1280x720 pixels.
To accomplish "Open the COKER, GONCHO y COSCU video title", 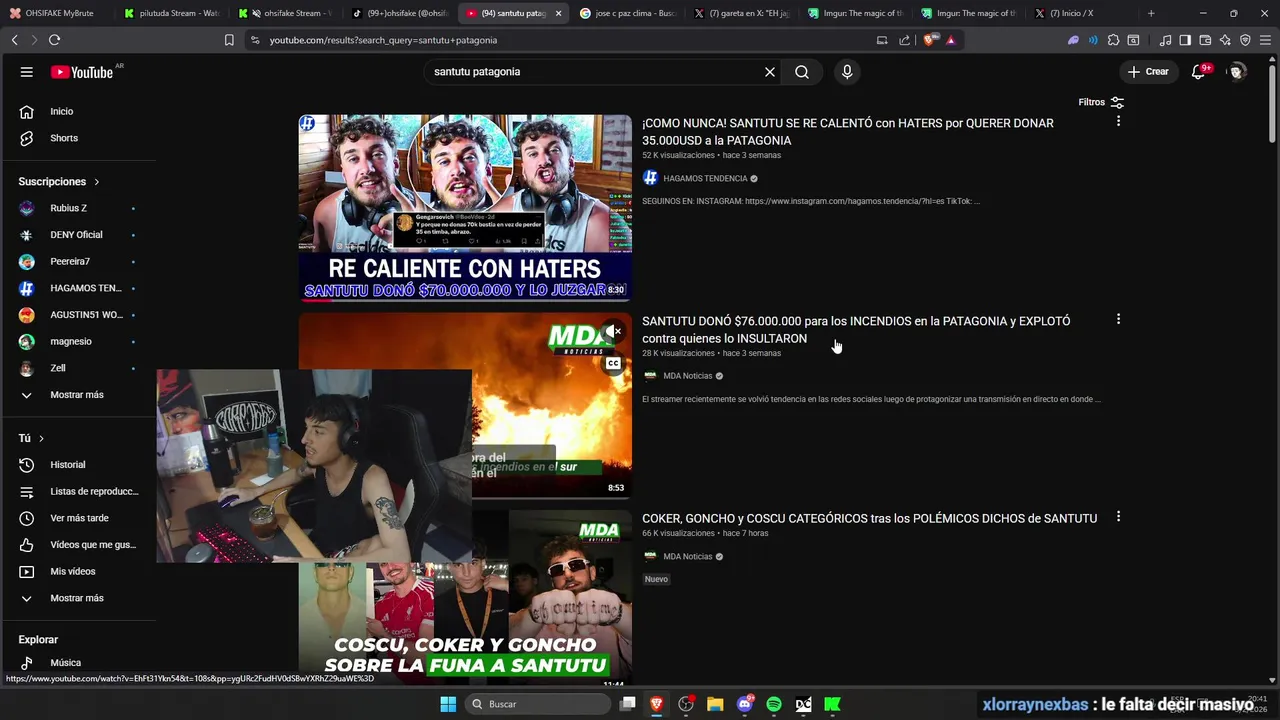I will coord(869,518).
